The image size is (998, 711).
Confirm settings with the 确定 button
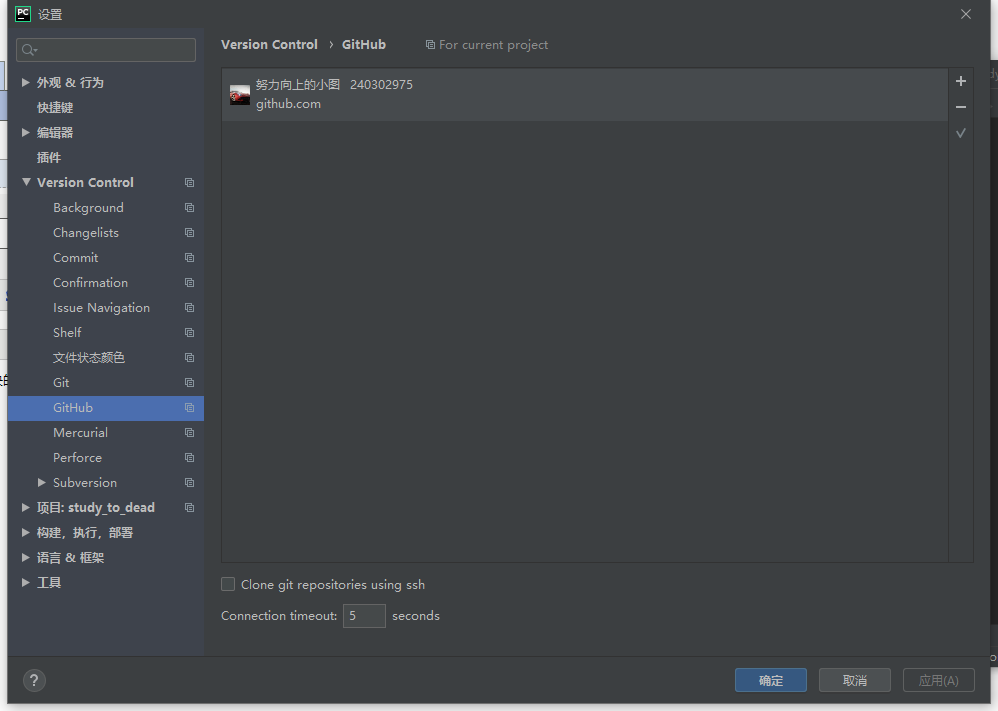click(771, 680)
